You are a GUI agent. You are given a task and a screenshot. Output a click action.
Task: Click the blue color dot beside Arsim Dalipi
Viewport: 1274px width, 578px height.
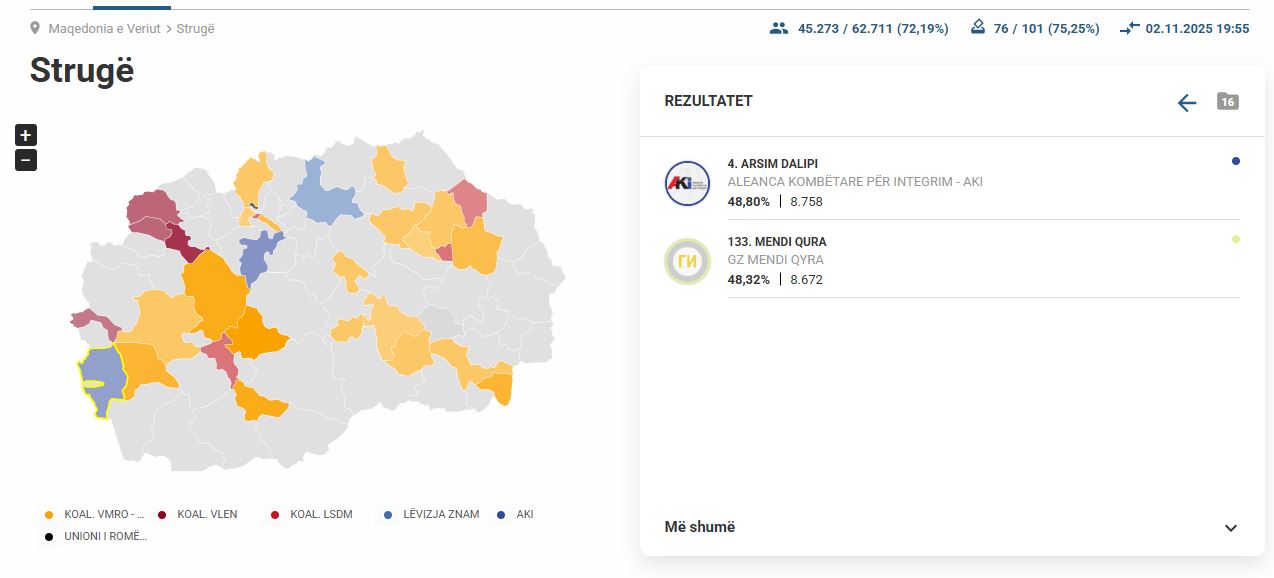(1236, 161)
